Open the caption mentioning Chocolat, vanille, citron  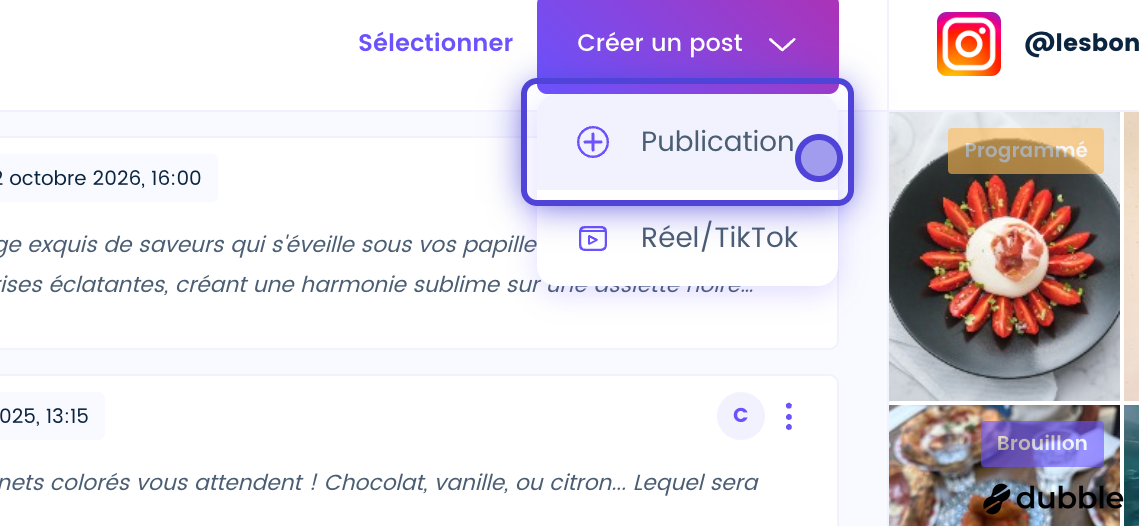[x=379, y=482]
